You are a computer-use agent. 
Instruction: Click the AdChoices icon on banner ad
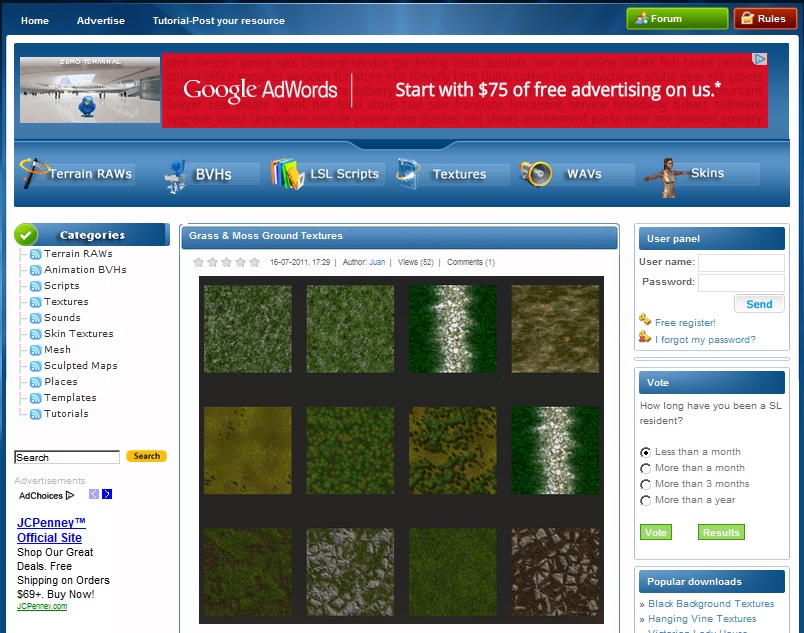coord(760,59)
